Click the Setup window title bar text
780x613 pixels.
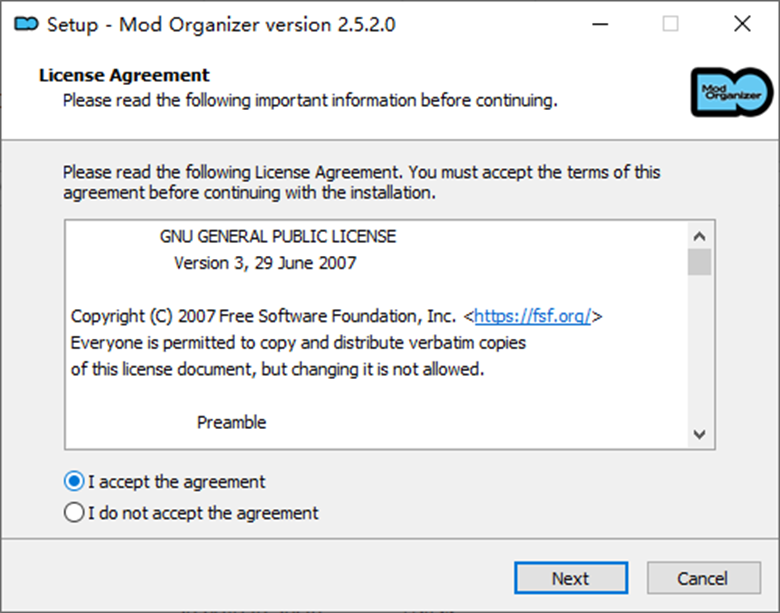(221, 24)
